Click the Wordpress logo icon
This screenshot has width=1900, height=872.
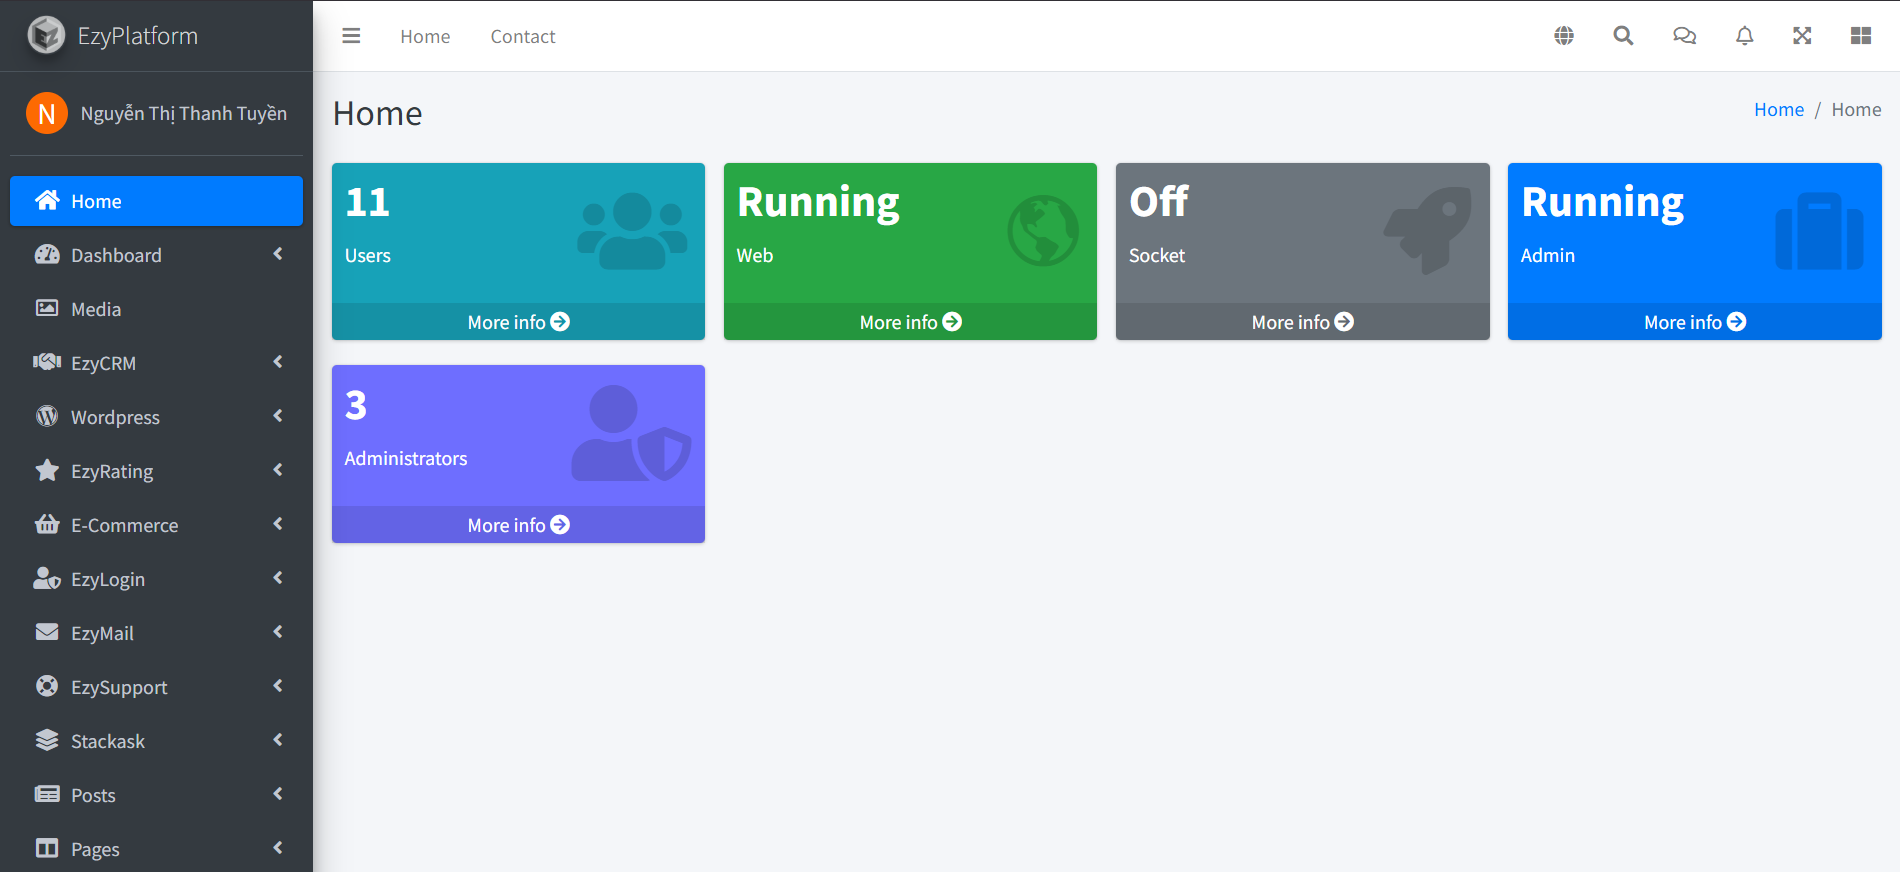point(47,416)
